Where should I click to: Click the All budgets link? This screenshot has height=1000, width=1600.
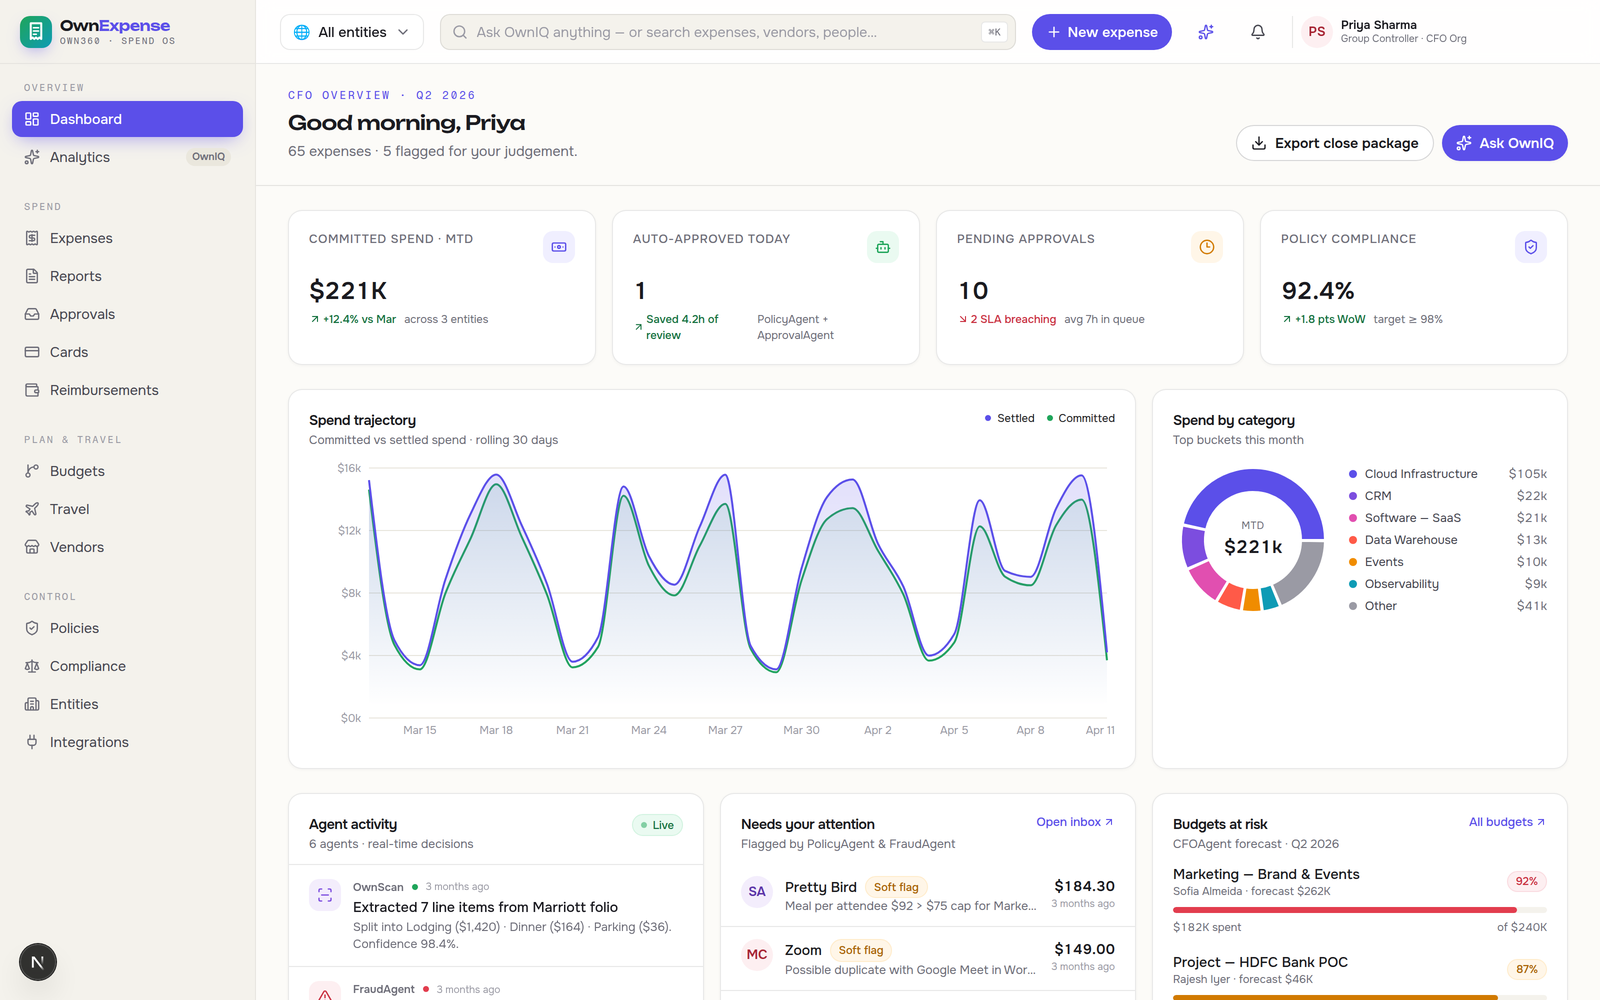1507,822
